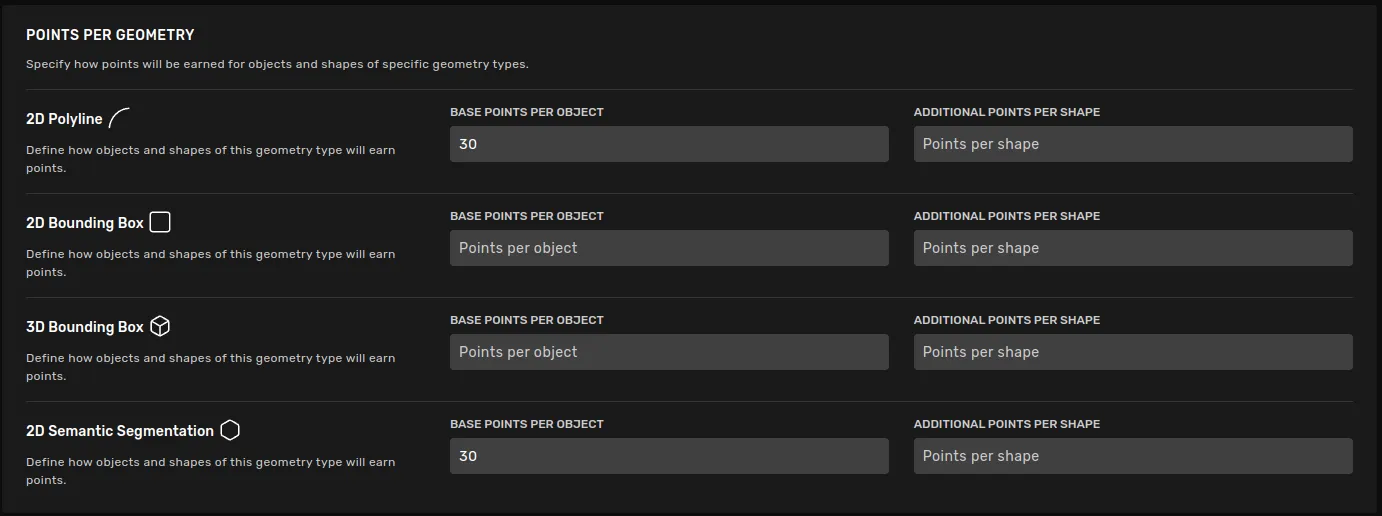Viewport: 1382px width, 516px height.
Task: Edit 2D Semantic Segmentation base points per object field
Action: (669, 456)
